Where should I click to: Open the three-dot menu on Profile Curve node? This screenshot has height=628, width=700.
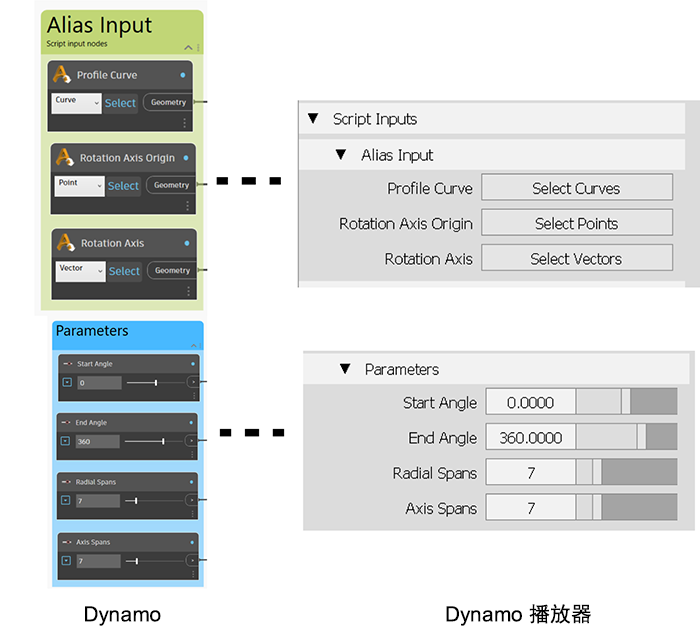point(184,123)
